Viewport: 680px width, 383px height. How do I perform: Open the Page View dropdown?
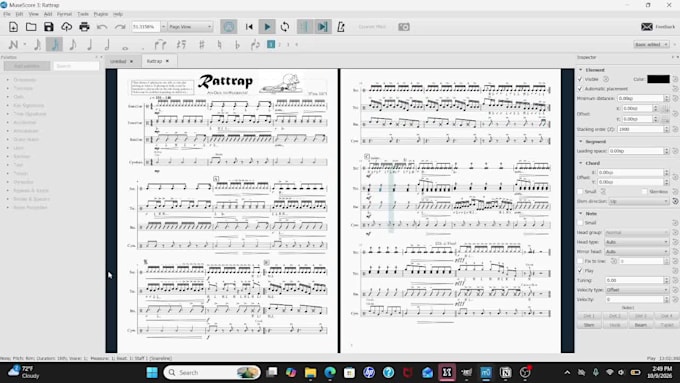coord(190,27)
